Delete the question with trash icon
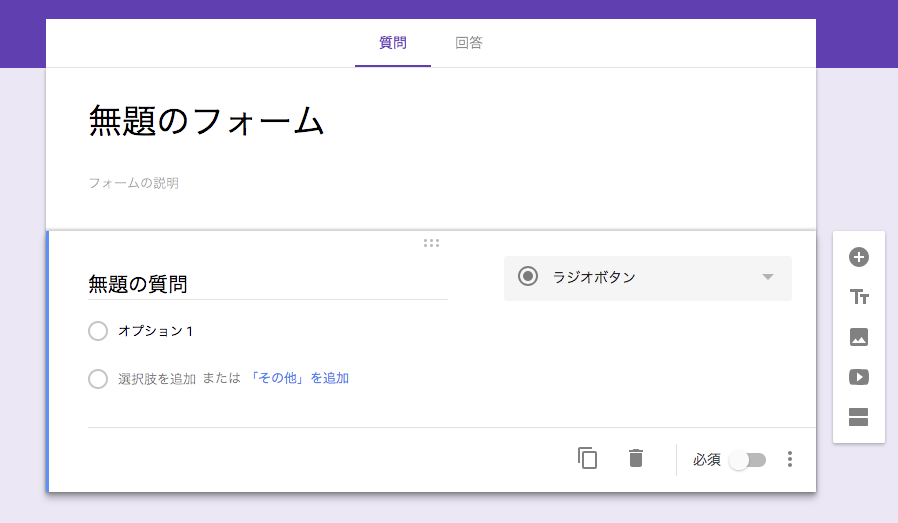This screenshot has height=523, width=898. click(x=636, y=458)
